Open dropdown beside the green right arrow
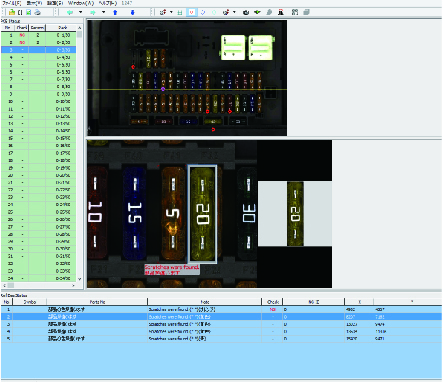The image size is (443, 382). coord(103,12)
